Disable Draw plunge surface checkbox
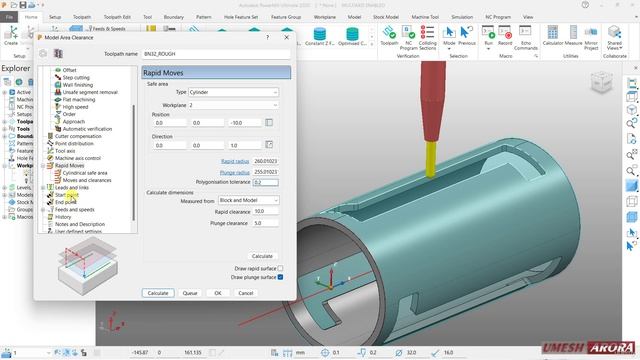640x360 pixels. coord(280,277)
